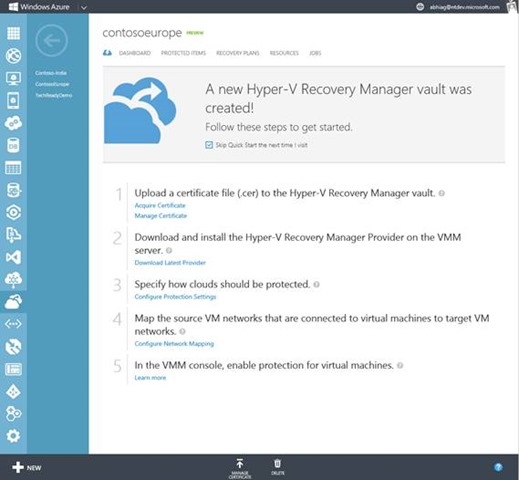Image resolution: width=519 pixels, height=480 pixels.
Task: Click info icon after step 3 text
Action: (317, 284)
